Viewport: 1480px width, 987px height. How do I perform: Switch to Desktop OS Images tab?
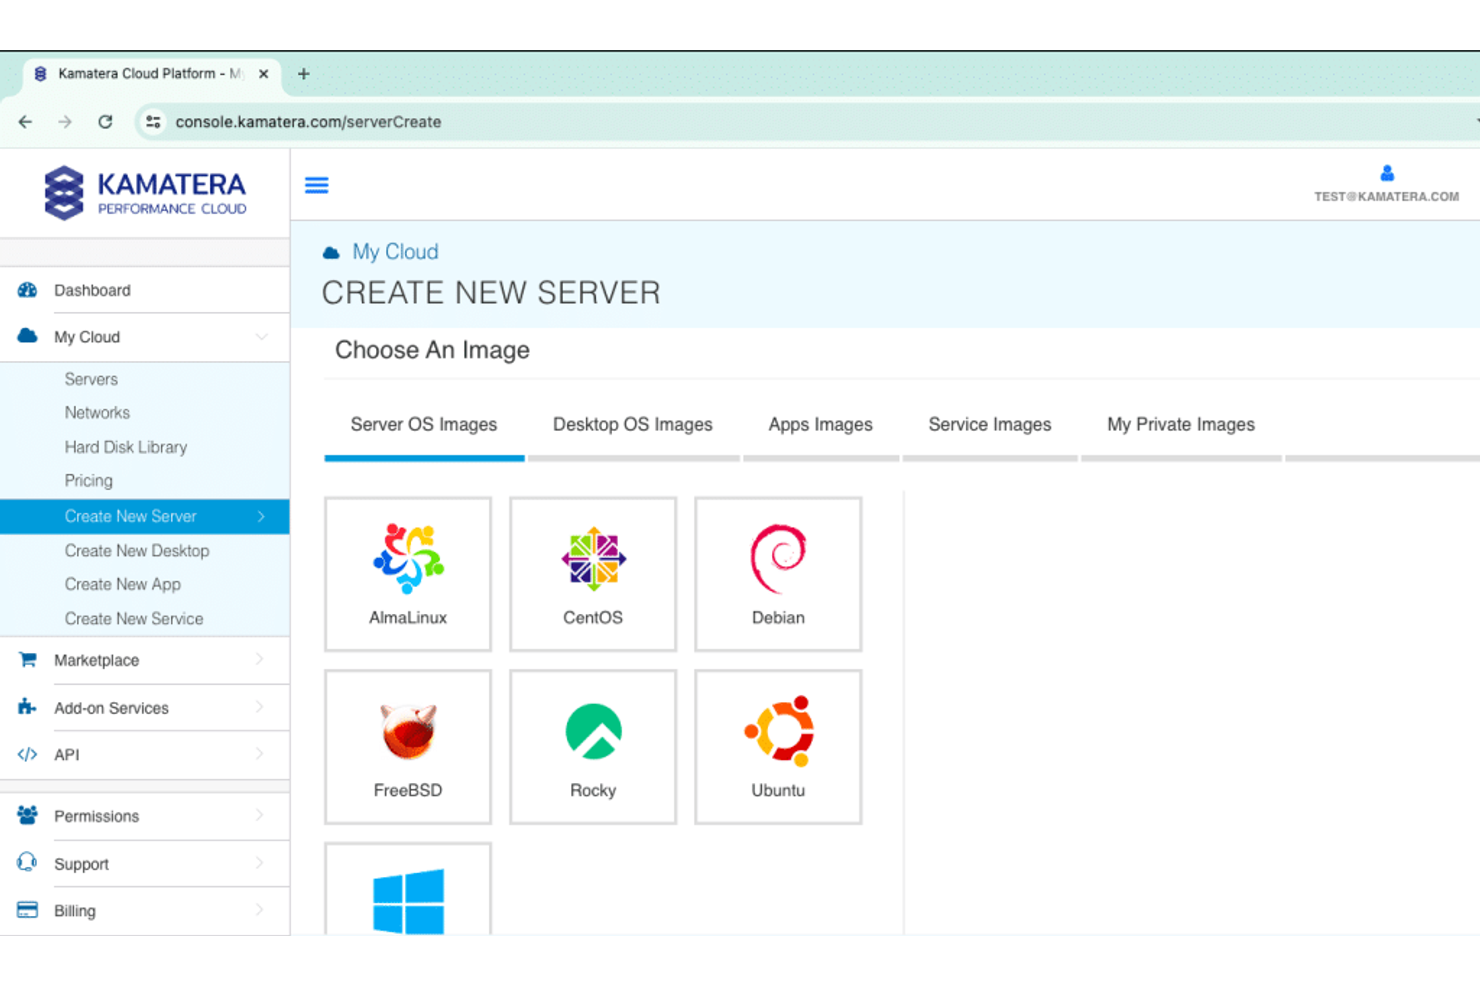[632, 424]
